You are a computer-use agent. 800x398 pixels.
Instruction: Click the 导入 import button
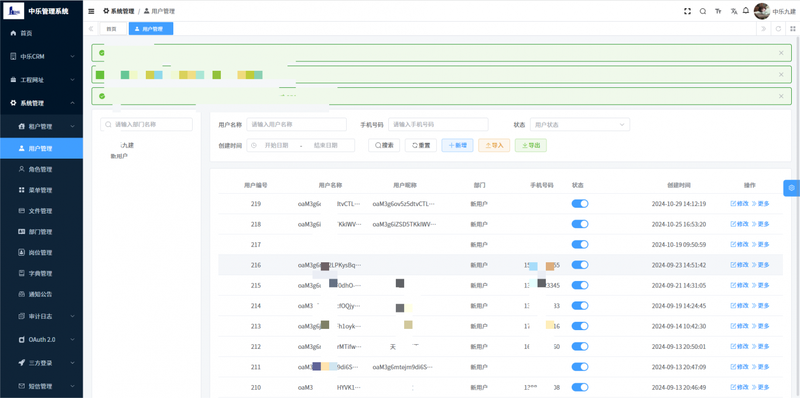(494, 145)
